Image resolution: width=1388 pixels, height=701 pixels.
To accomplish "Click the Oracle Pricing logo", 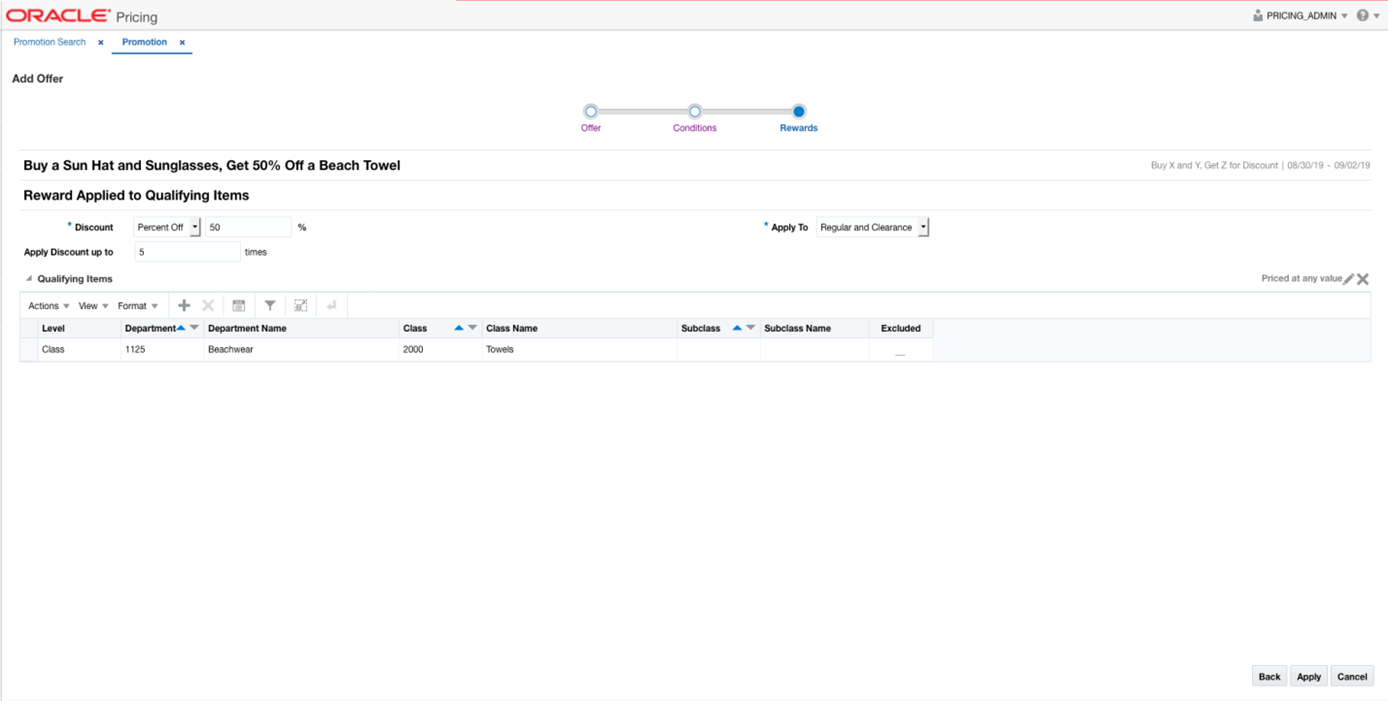I will pyautogui.click(x=82, y=16).
